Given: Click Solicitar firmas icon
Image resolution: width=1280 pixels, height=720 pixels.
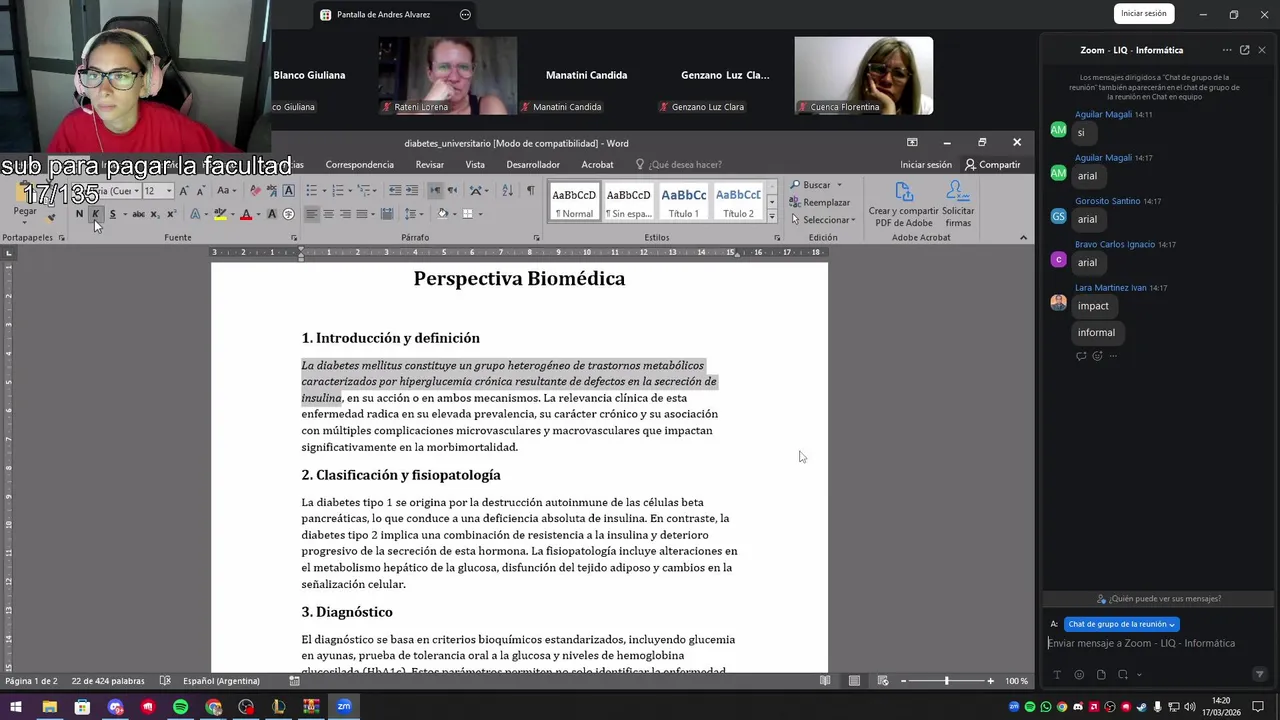Looking at the screenshot, I should 958,204.
